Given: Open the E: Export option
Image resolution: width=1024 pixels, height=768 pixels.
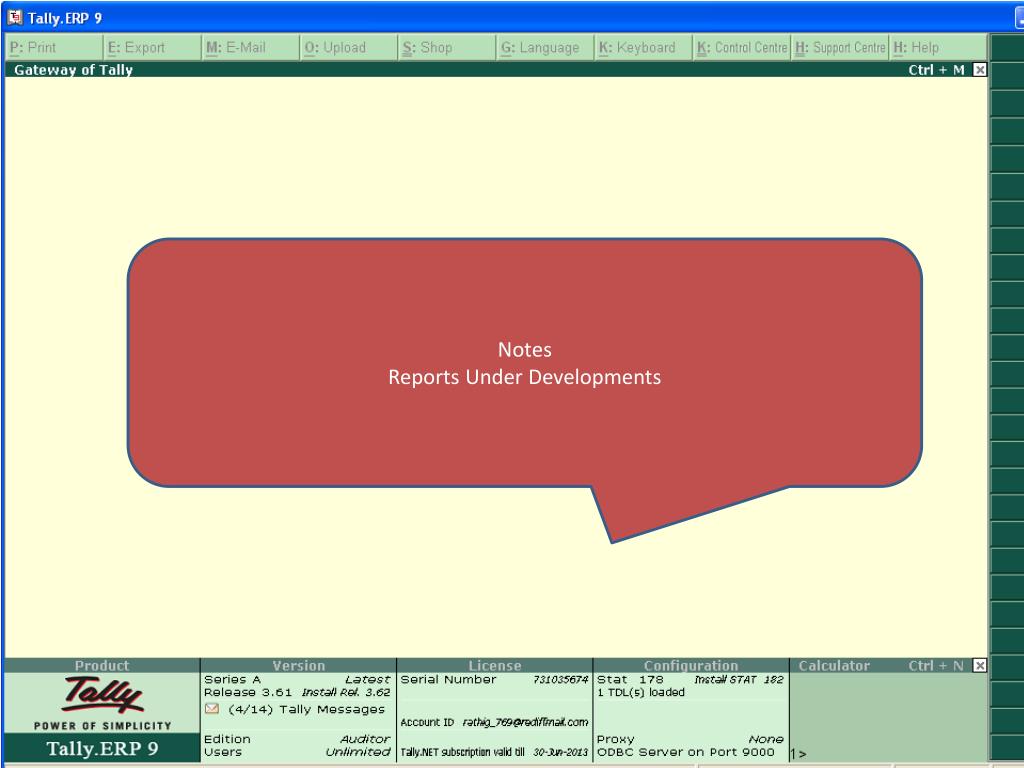Looking at the screenshot, I should pyautogui.click(x=152, y=48).
